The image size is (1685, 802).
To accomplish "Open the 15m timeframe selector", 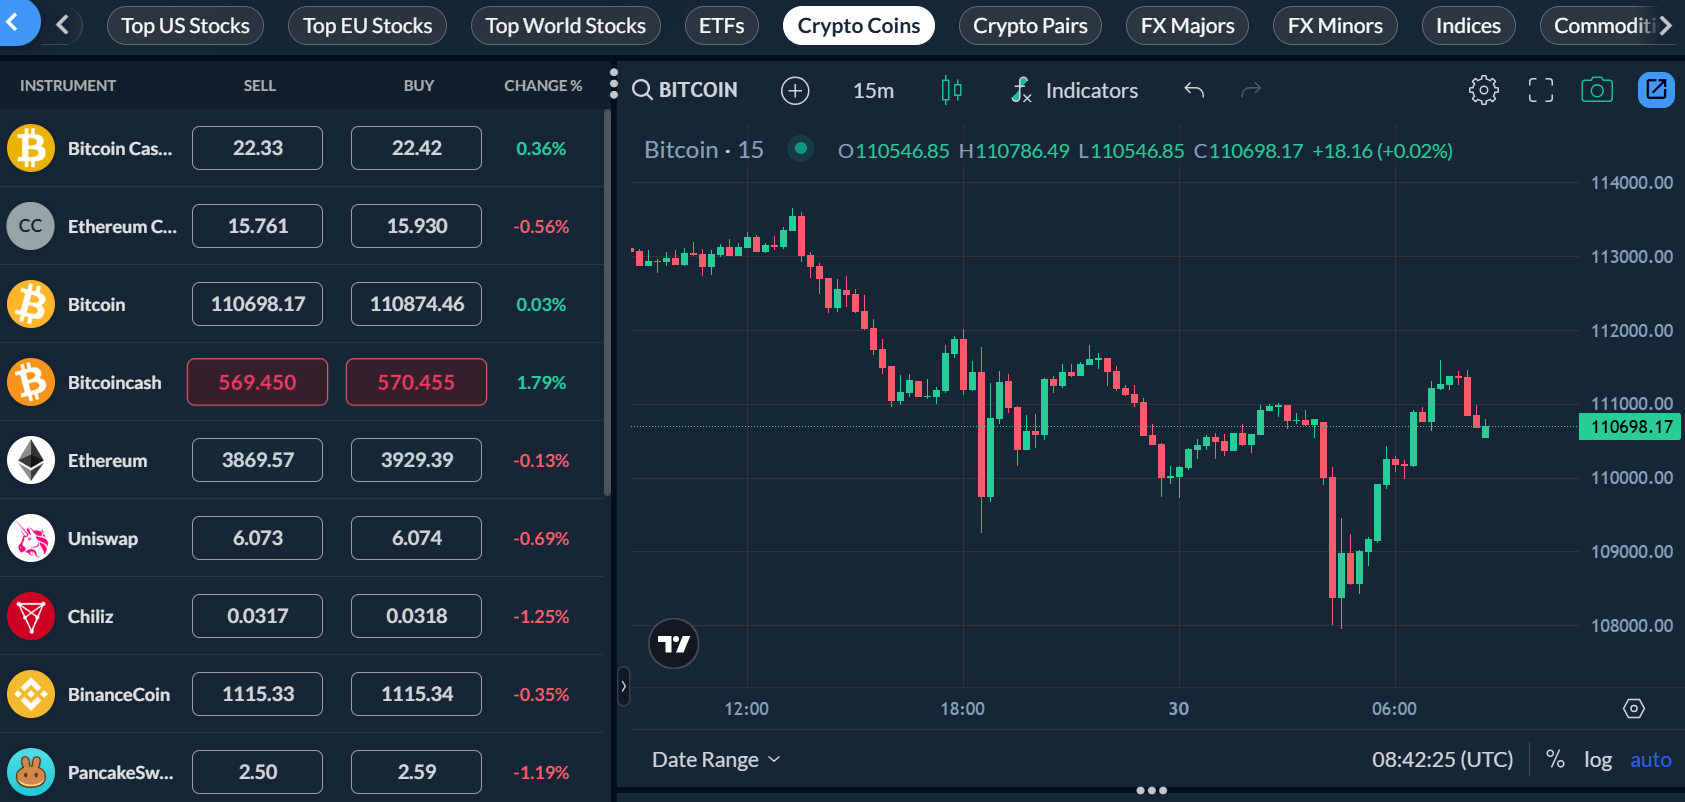I will pyautogui.click(x=873, y=91).
